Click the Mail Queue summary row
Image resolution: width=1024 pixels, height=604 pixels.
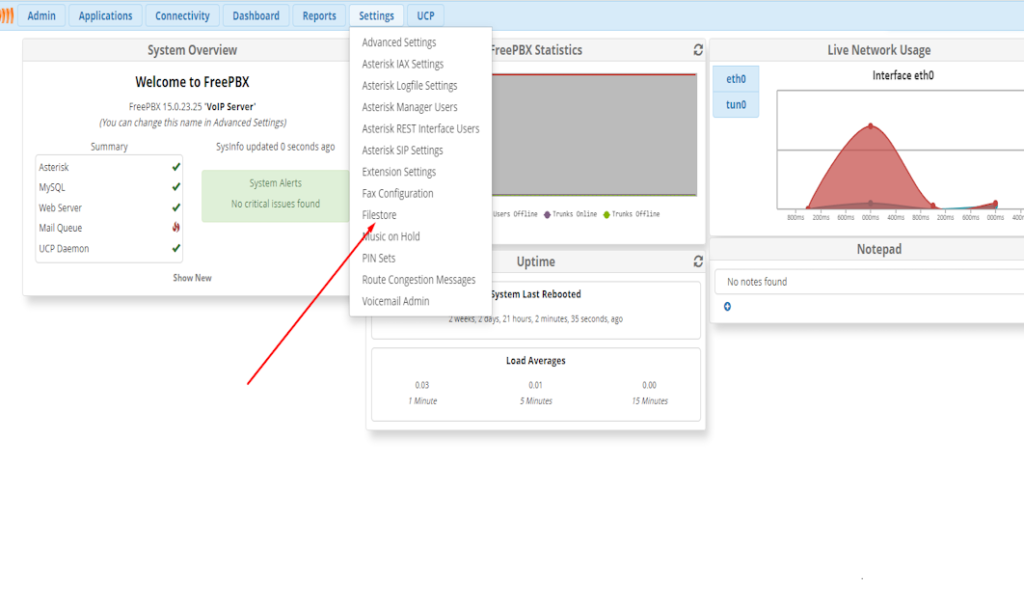coord(109,228)
